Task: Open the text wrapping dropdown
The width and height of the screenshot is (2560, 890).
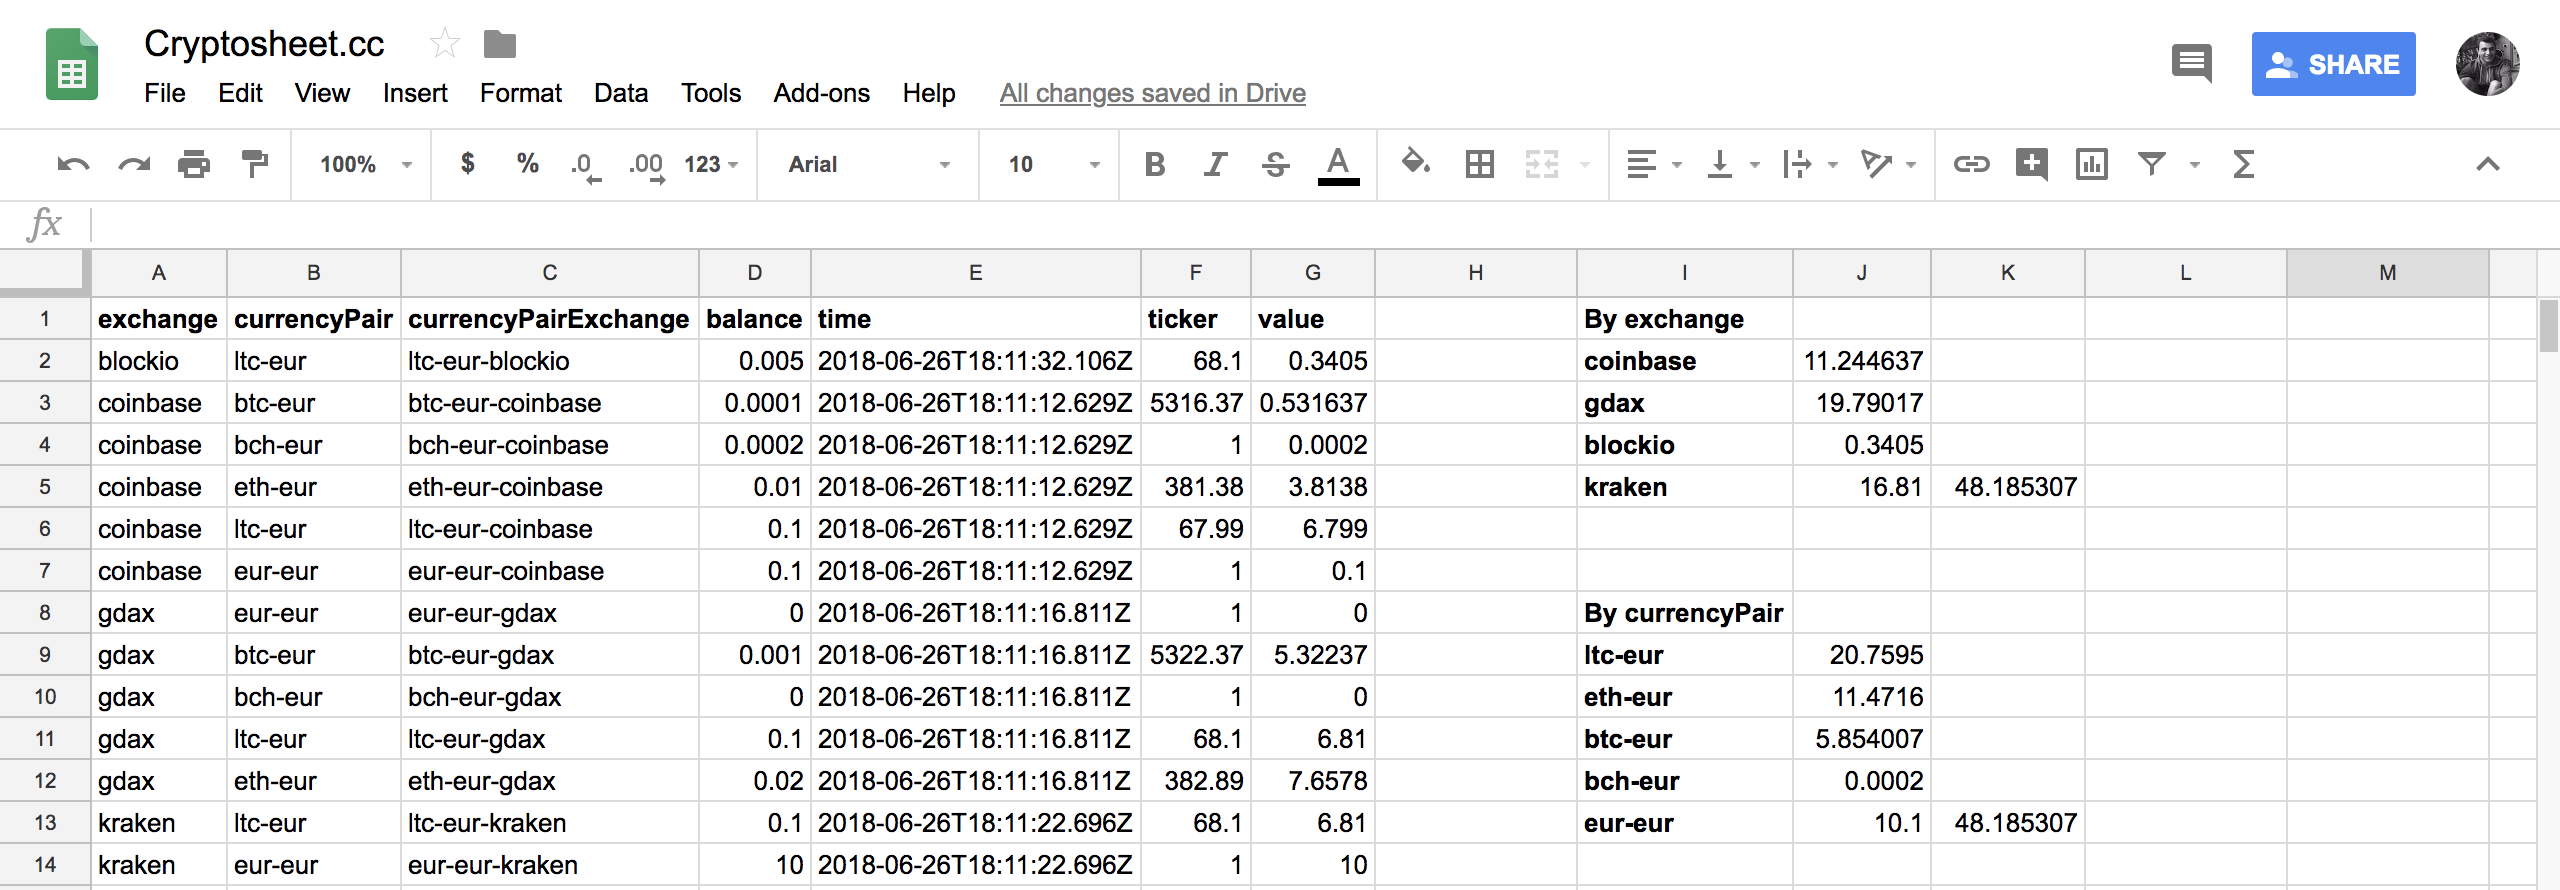Action: [1810, 164]
